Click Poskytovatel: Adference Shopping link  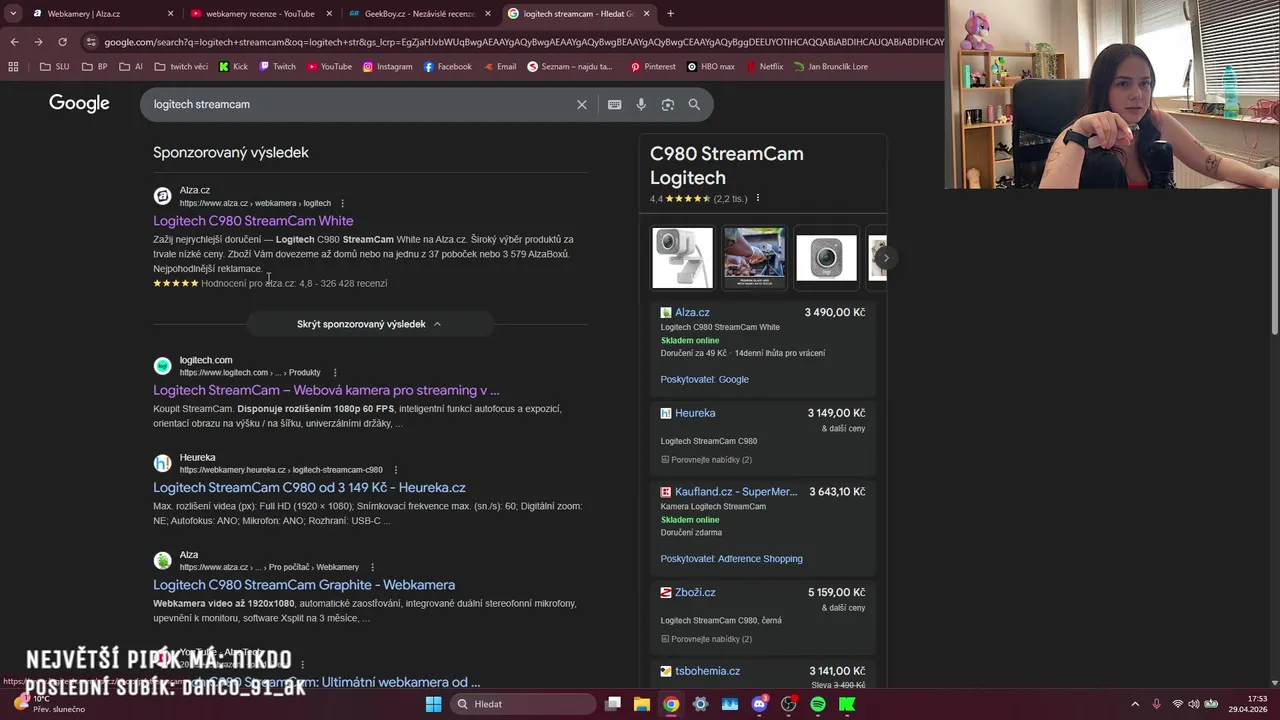731,559
